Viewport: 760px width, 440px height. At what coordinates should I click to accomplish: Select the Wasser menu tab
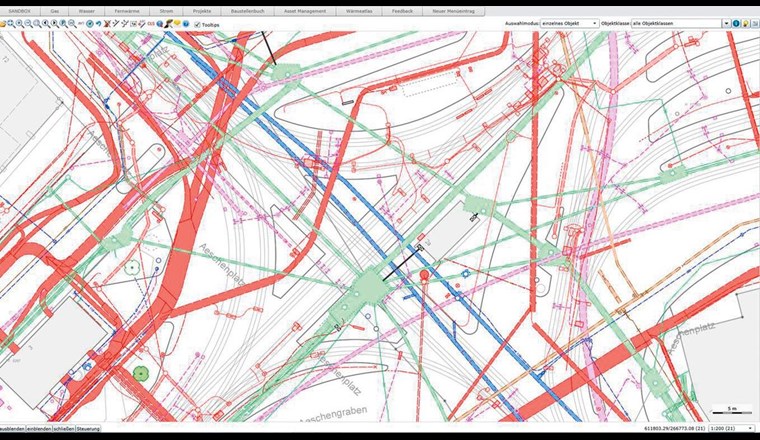(x=87, y=10)
